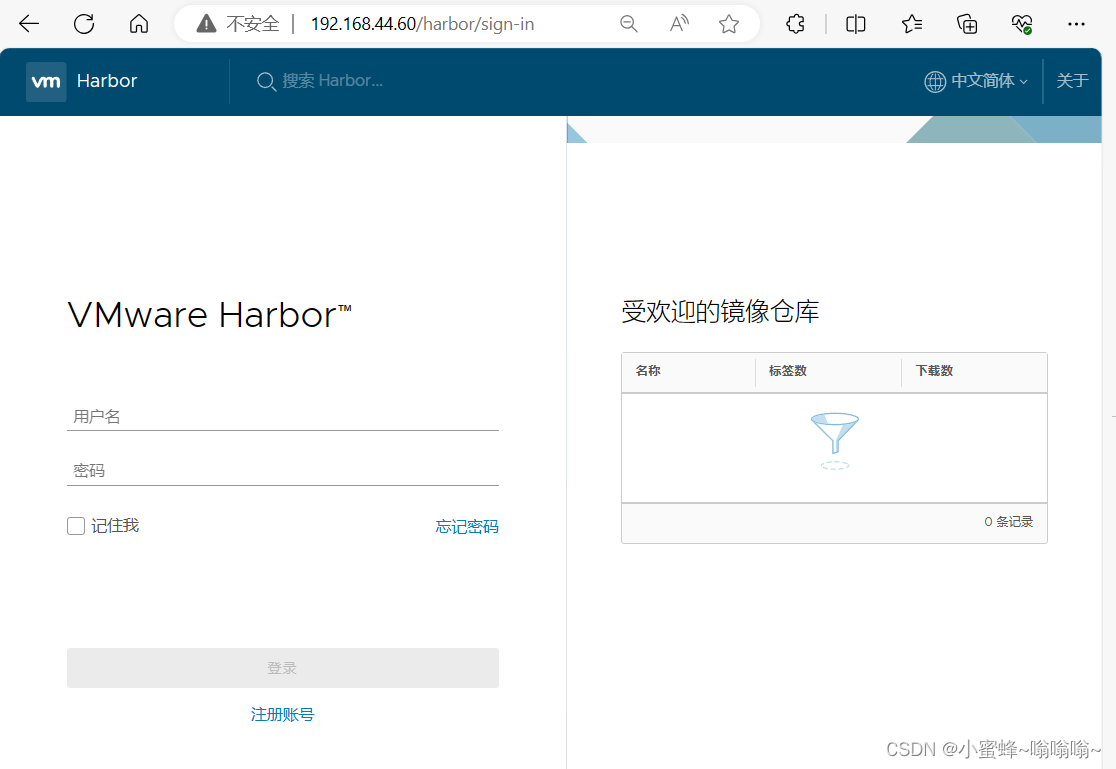Open browser settings and more menu

click(1076, 24)
